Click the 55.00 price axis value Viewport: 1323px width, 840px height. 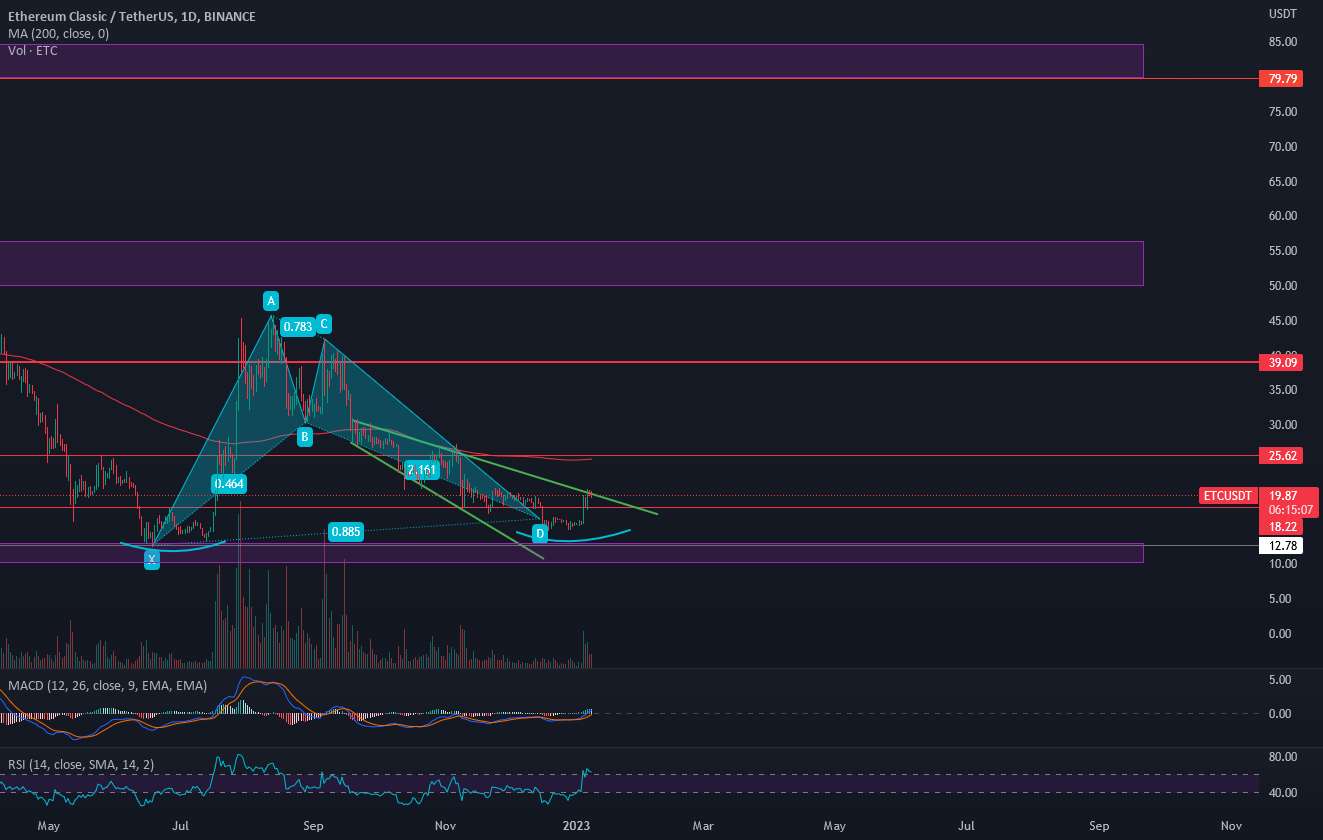tap(1283, 251)
